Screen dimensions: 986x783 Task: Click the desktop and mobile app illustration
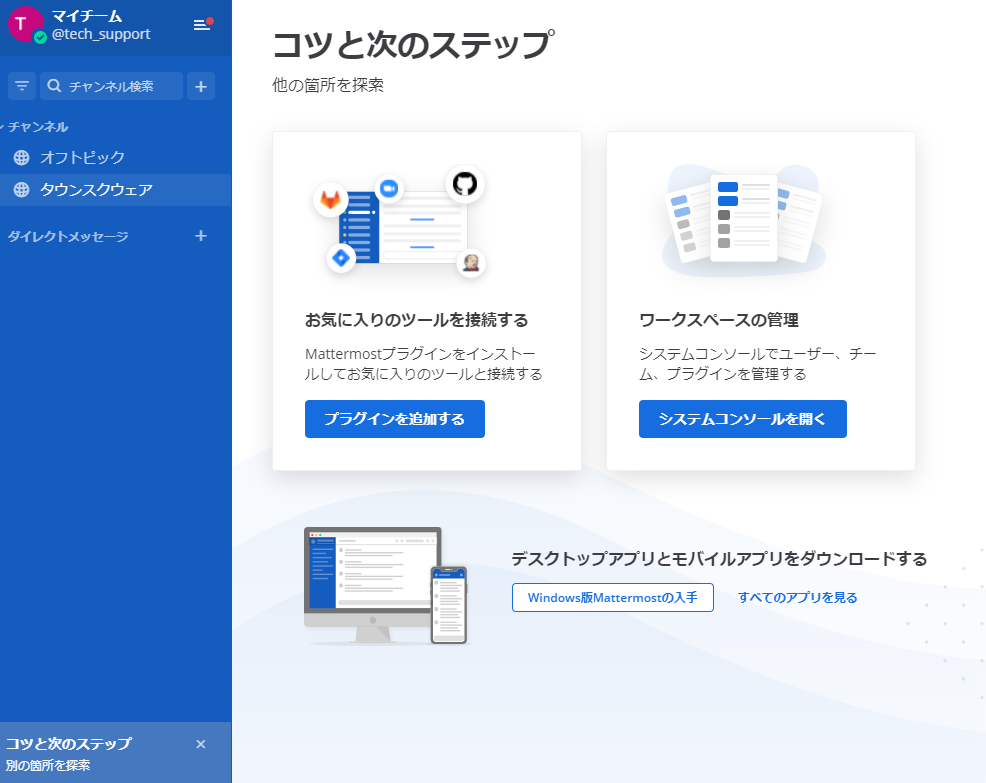[x=386, y=586]
